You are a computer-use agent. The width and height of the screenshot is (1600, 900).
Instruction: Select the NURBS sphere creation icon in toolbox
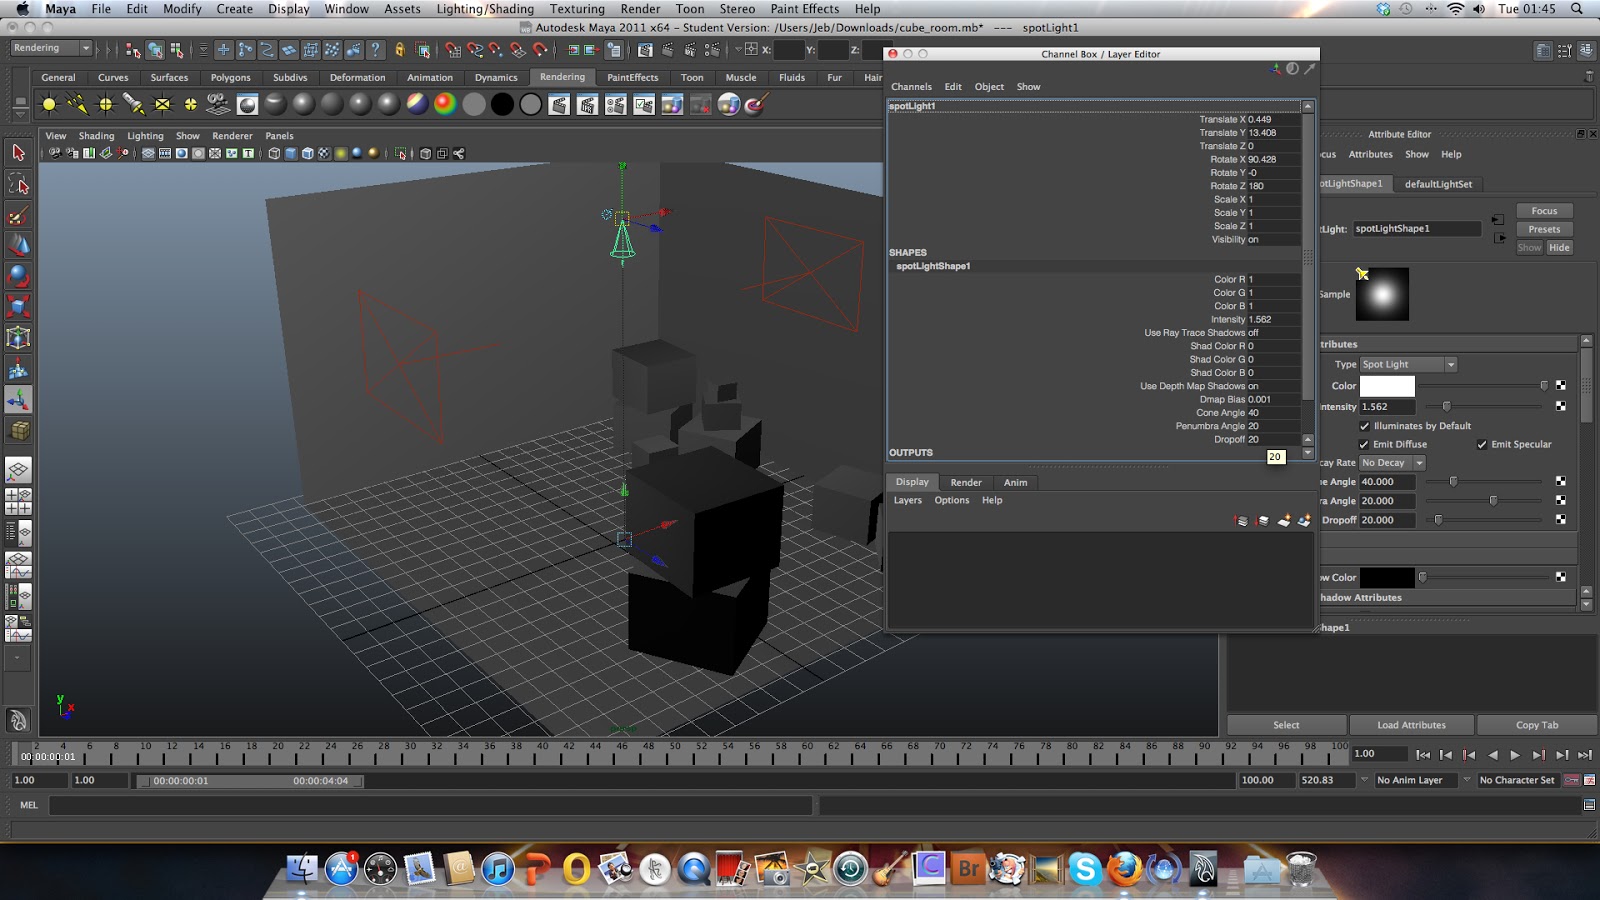tap(18, 275)
